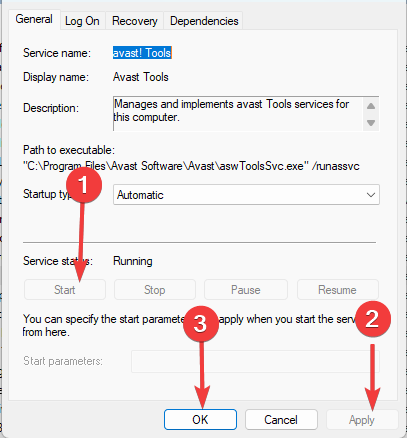This screenshot has width=407, height=438.
Task: Click the Pause service button
Action: (246, 290)
